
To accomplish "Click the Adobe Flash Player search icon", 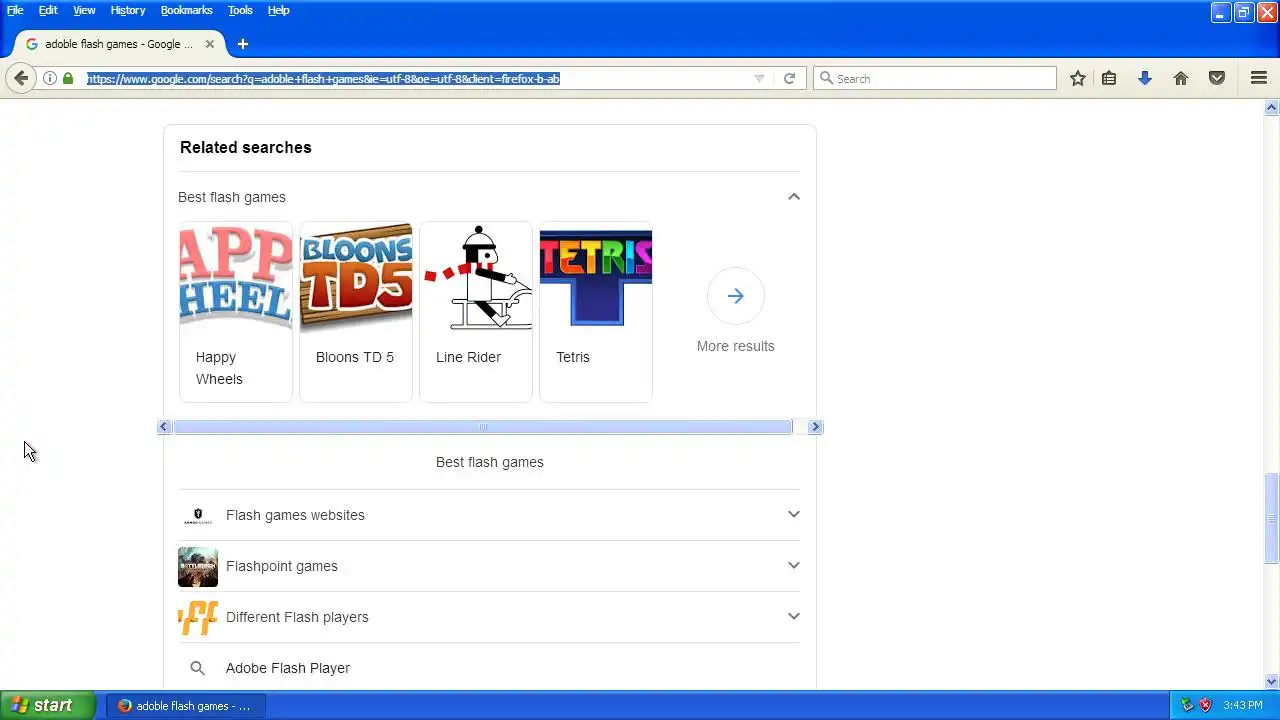I will 197,668.
